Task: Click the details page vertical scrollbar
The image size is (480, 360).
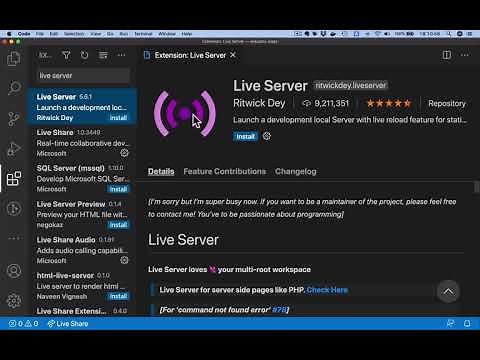Action: click(477, 187)
